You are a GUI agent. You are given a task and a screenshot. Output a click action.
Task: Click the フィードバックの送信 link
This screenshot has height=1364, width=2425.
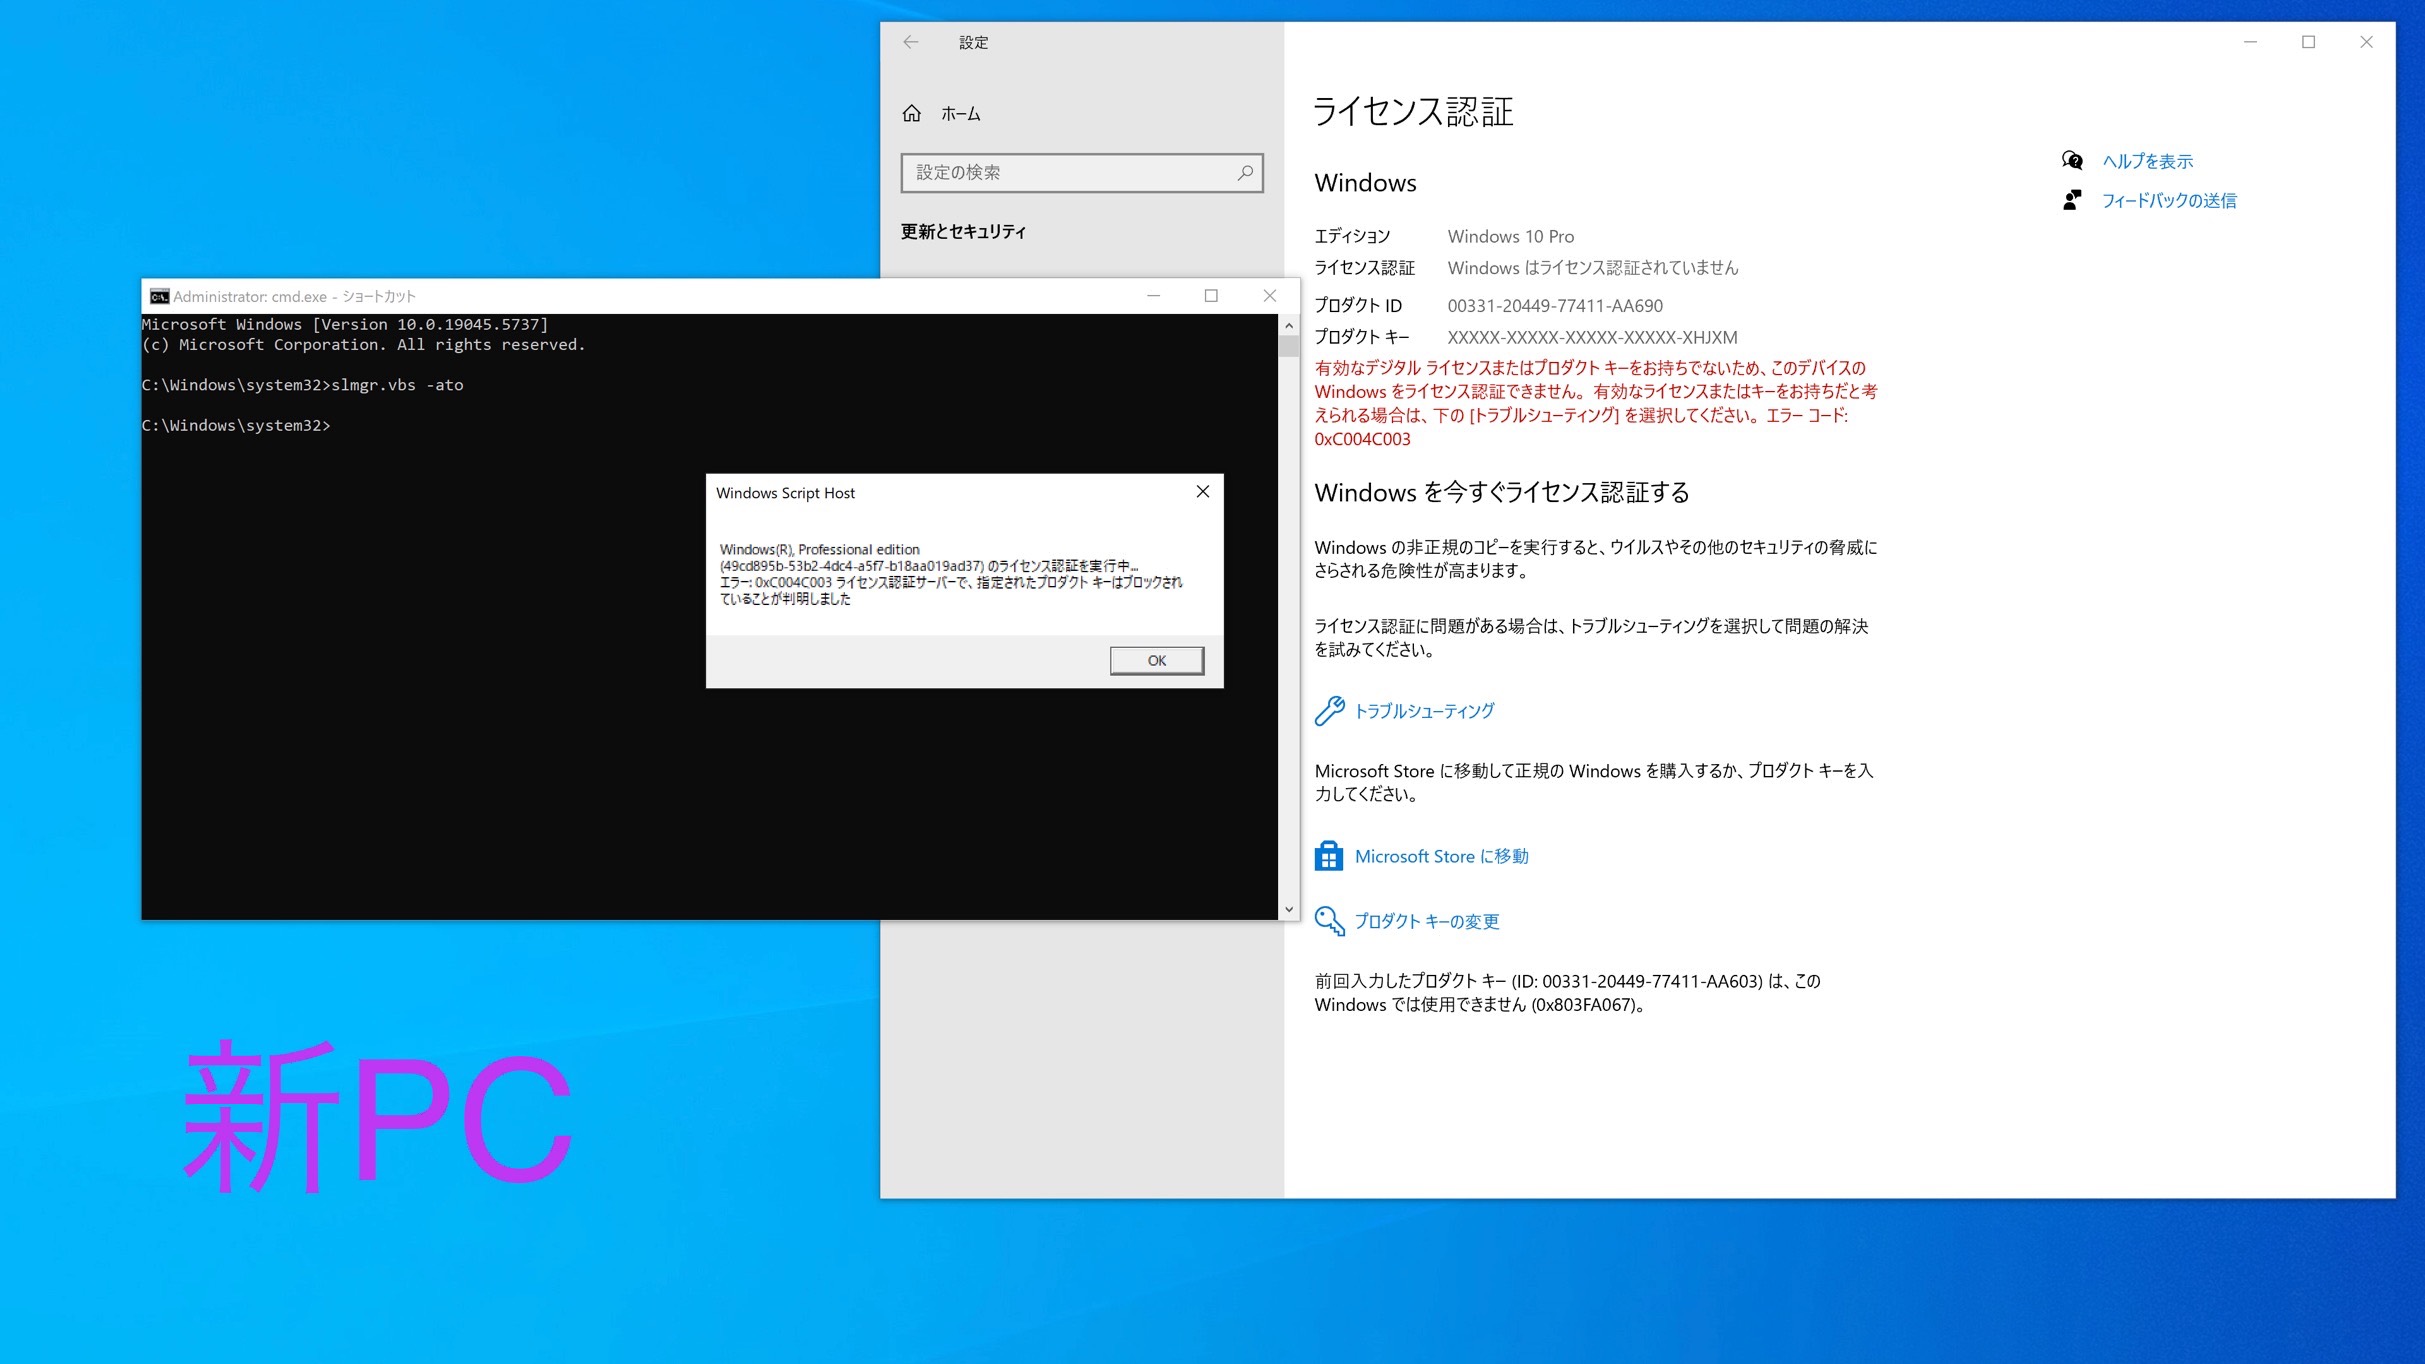pos(2169,201)
